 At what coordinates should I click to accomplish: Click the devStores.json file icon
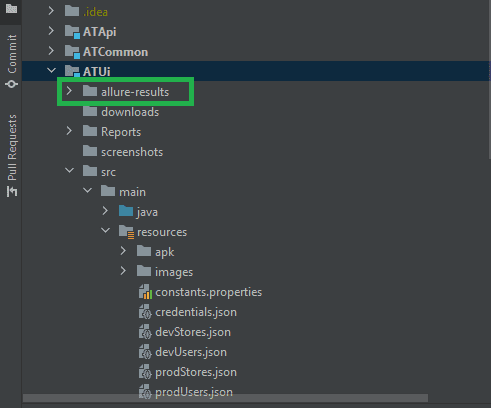145,332
